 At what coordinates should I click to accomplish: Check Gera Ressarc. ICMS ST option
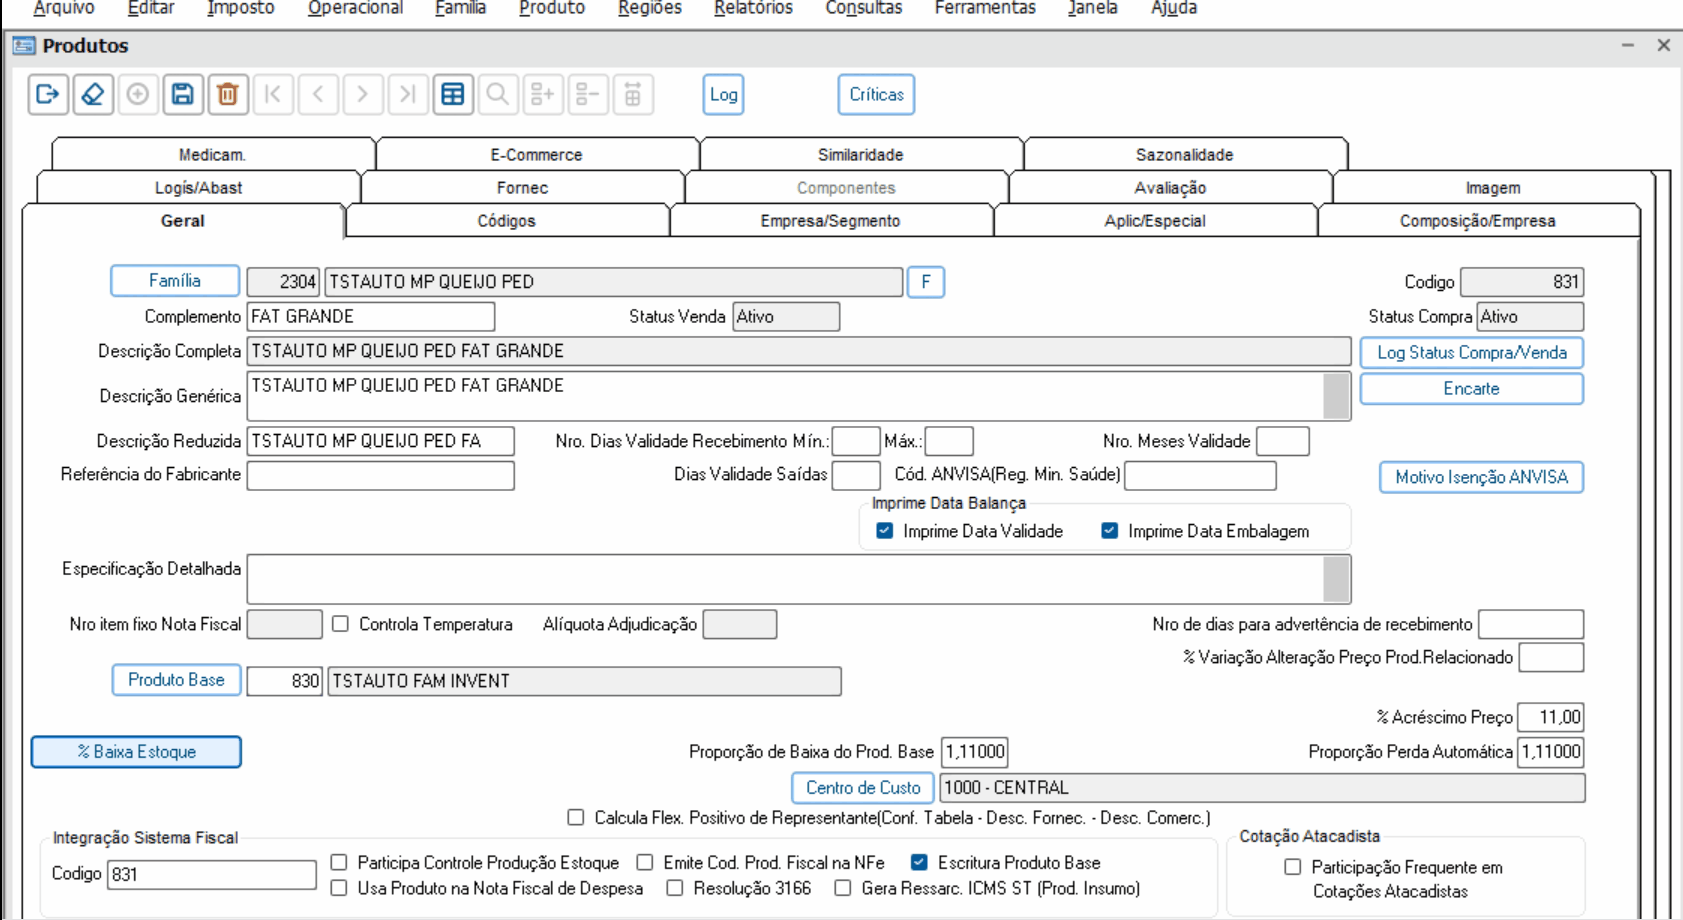[x=843, y=888]
